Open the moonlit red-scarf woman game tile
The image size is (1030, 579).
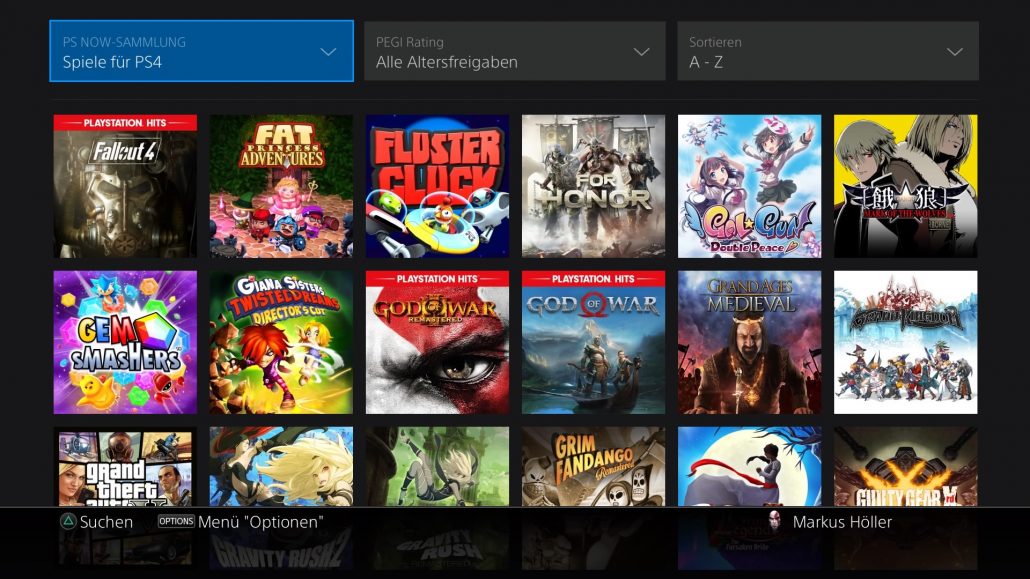750,467
